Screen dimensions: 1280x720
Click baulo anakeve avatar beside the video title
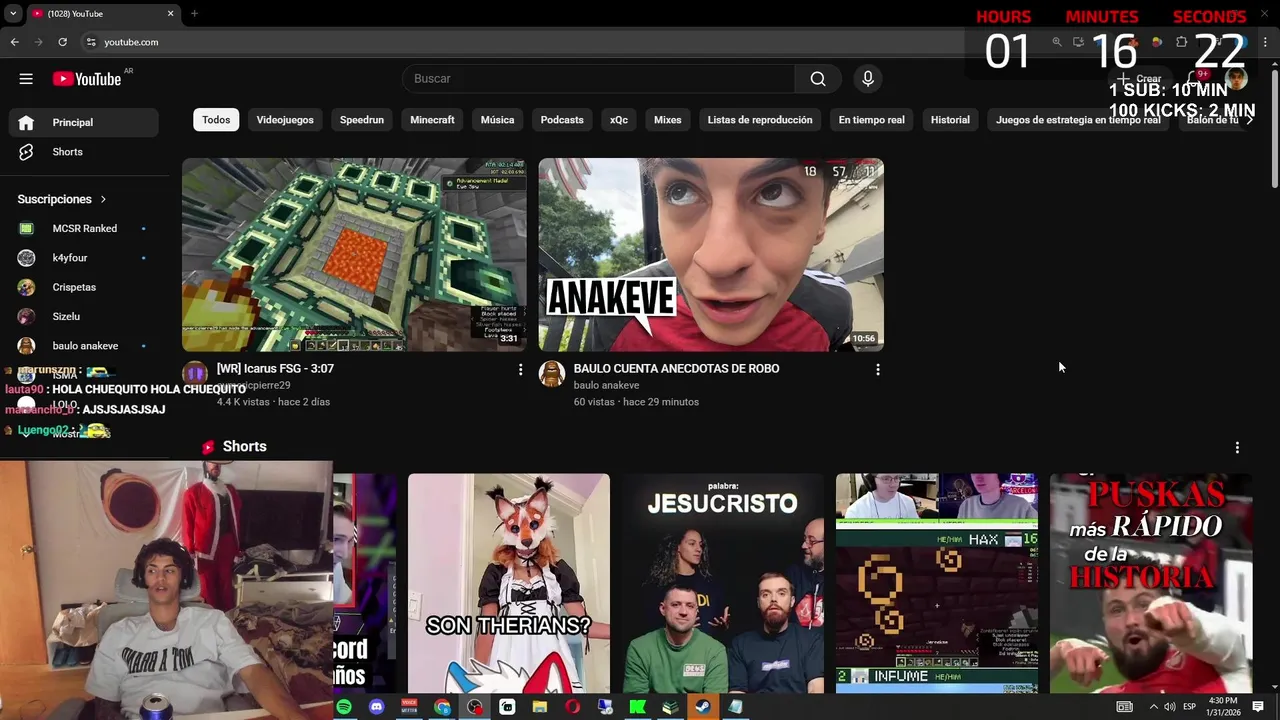tap(552, 374)
